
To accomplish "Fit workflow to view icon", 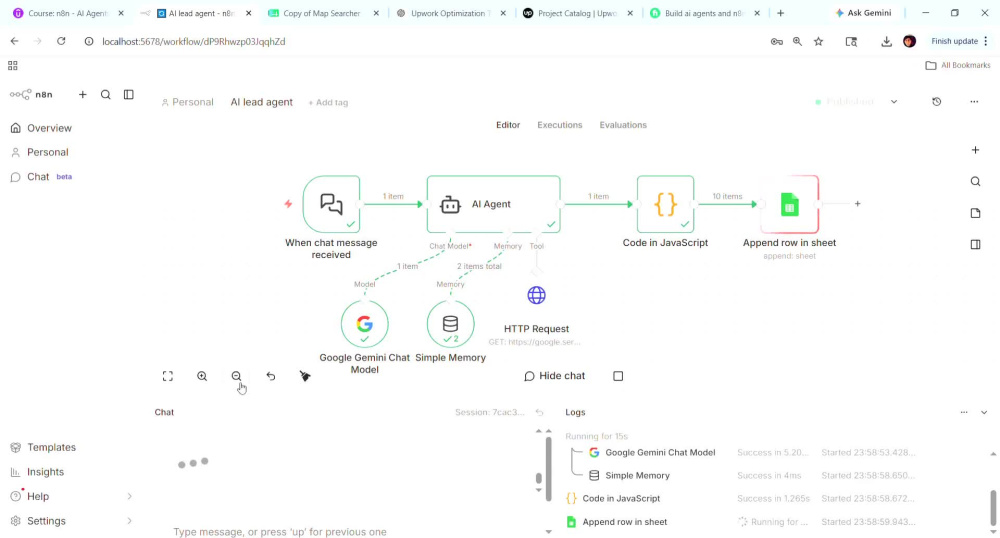I will tap(168, 376).
